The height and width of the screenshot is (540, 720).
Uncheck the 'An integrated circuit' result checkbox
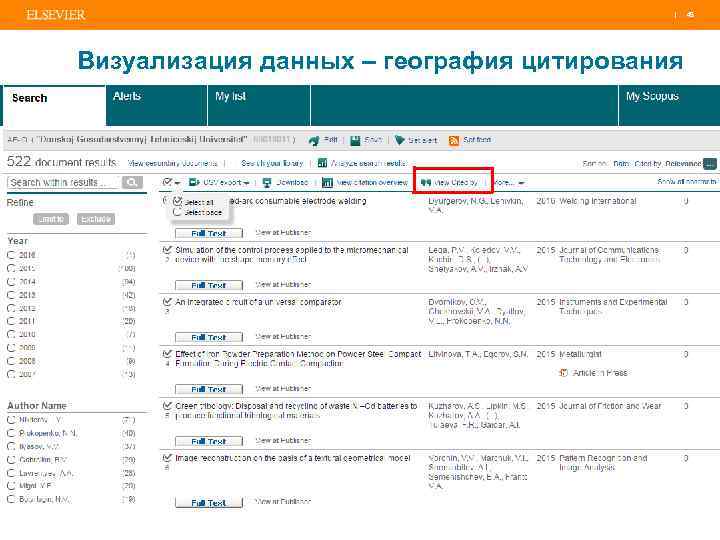pyautogui.click(x=167, y=302)
